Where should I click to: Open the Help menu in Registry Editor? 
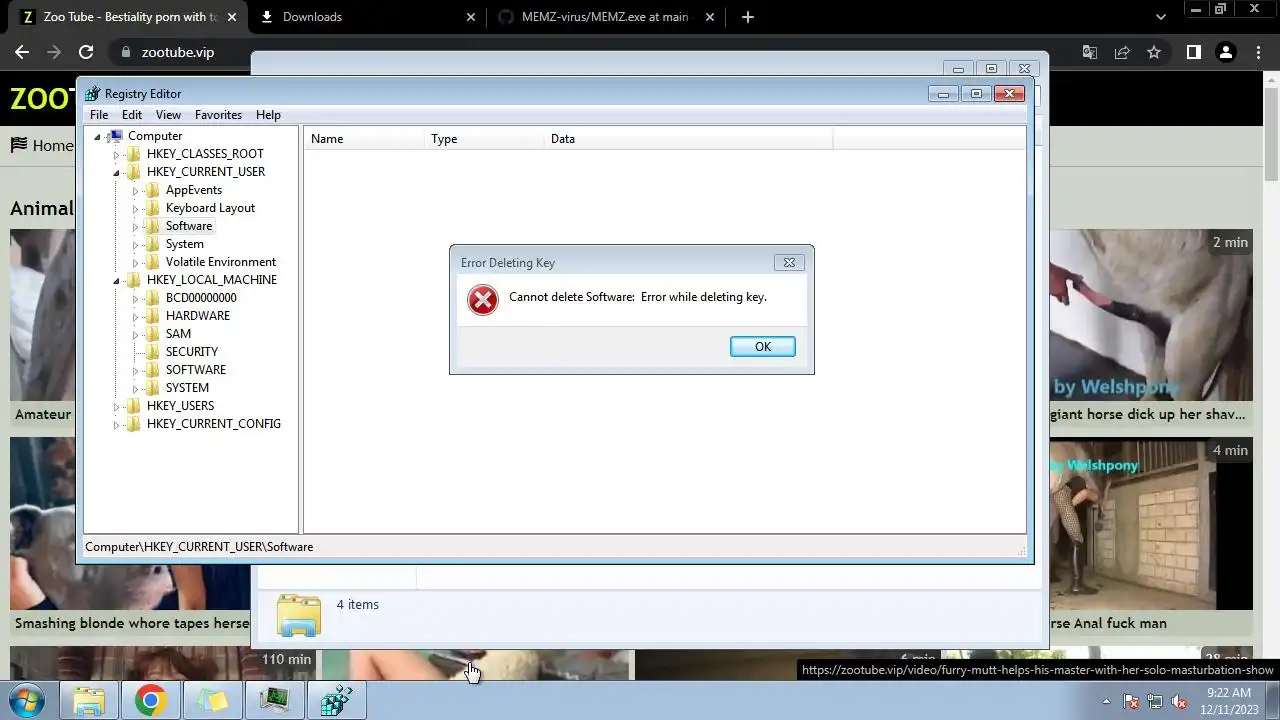(x=268, y=115)
